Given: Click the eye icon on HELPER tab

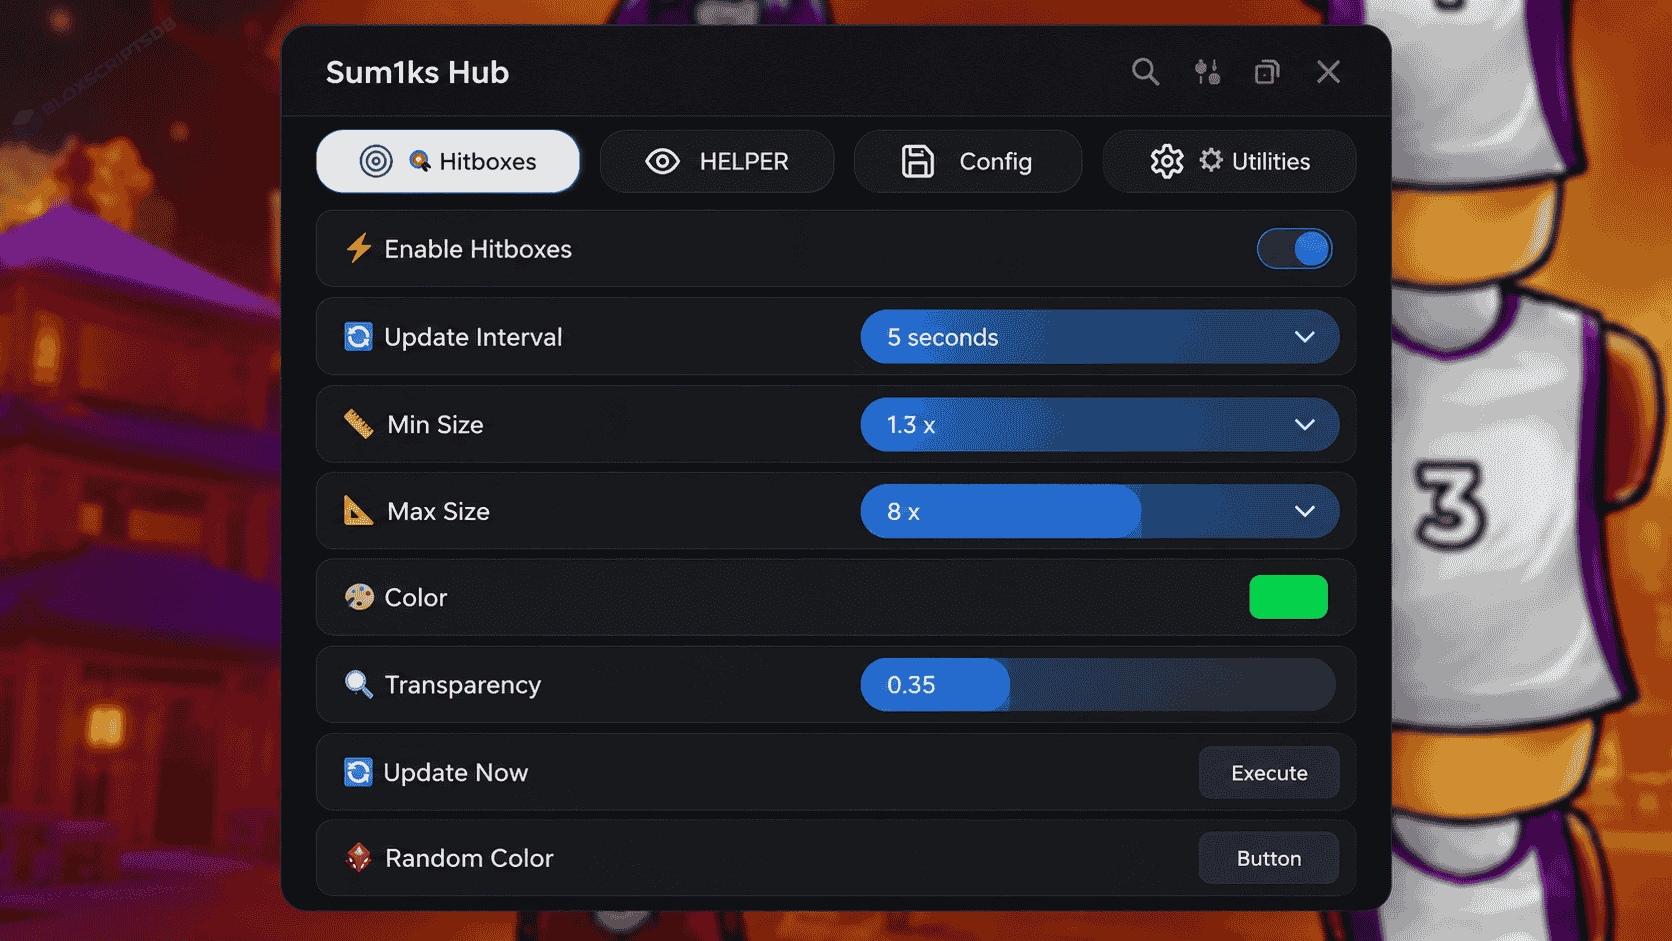Looking at the screenshot, I should (662, 161).
